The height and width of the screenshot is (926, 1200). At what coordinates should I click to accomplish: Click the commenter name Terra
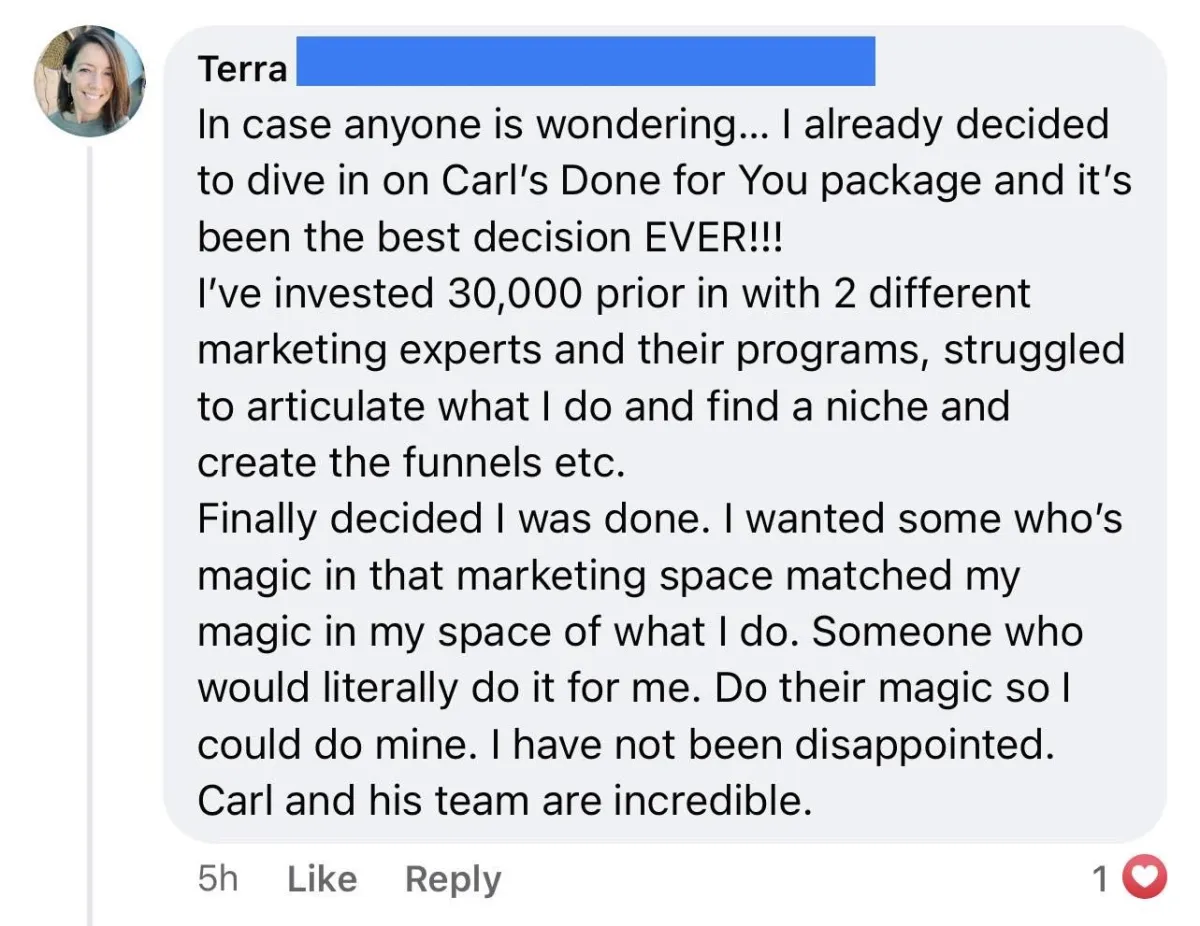point(242,68)
